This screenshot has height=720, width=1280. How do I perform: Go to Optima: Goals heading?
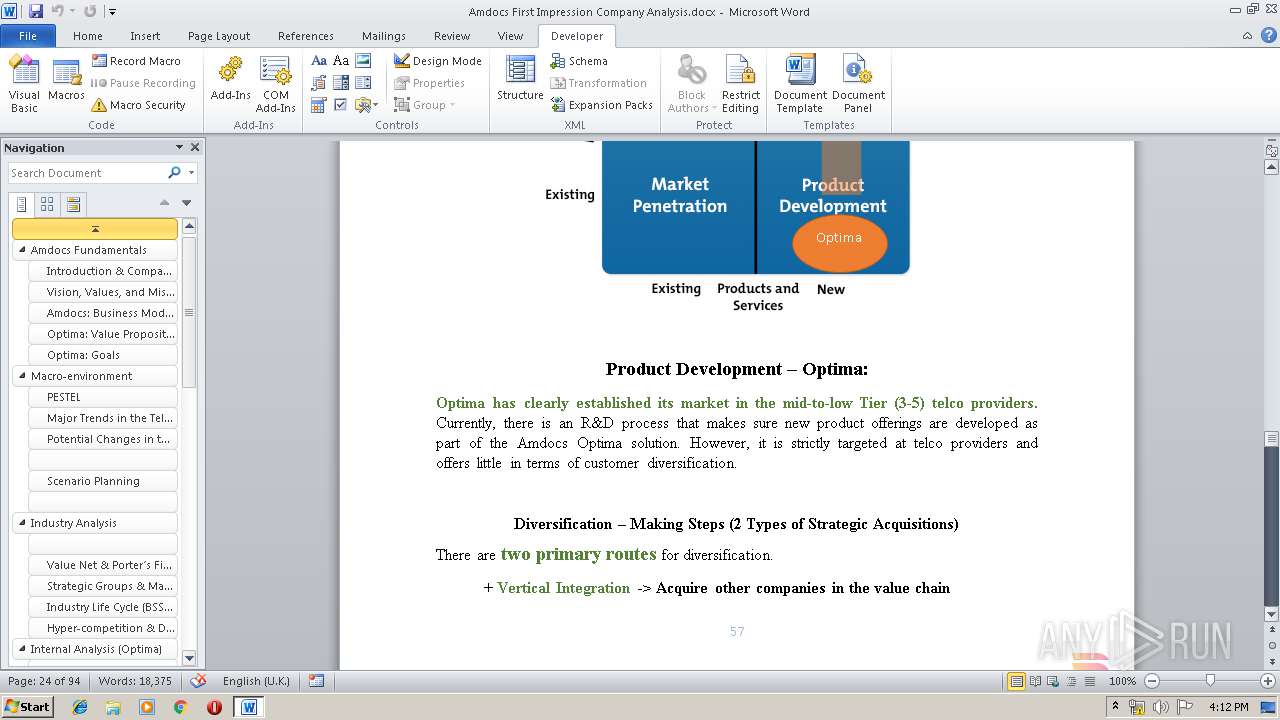coord(103,355)
